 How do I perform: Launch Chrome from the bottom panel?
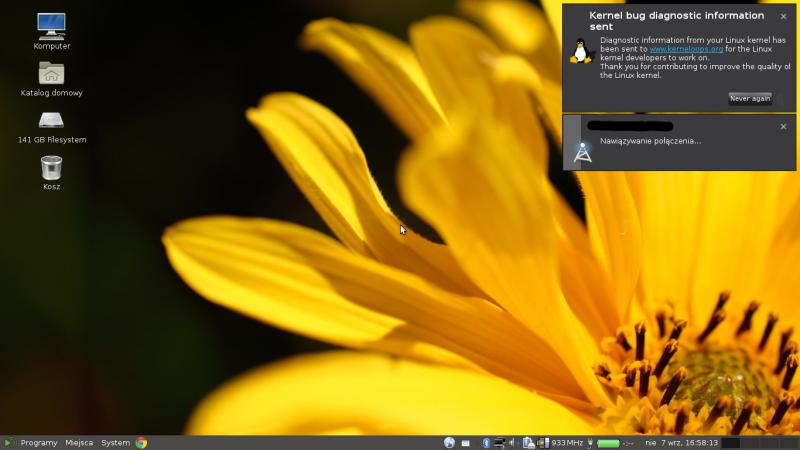click(142, 443)
